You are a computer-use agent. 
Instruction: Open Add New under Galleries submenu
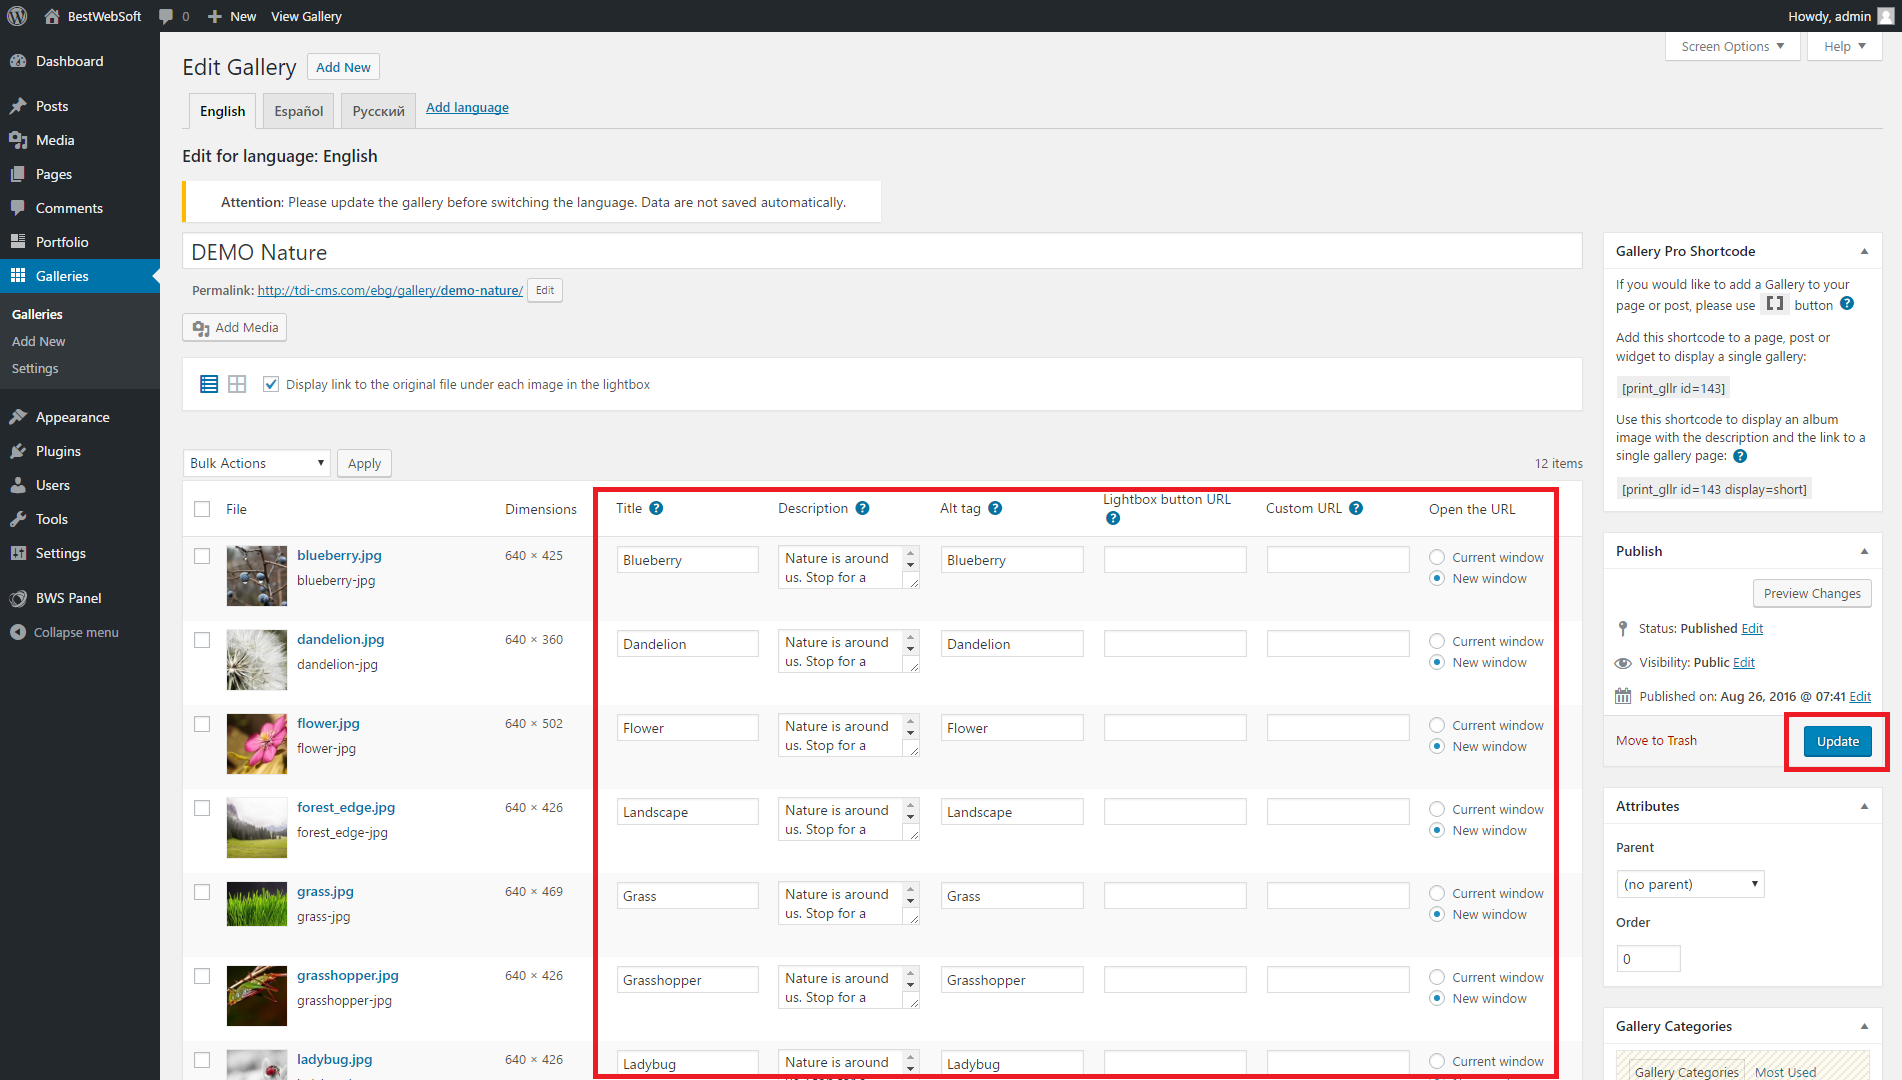pyautogui.click(x=39, y=341)
